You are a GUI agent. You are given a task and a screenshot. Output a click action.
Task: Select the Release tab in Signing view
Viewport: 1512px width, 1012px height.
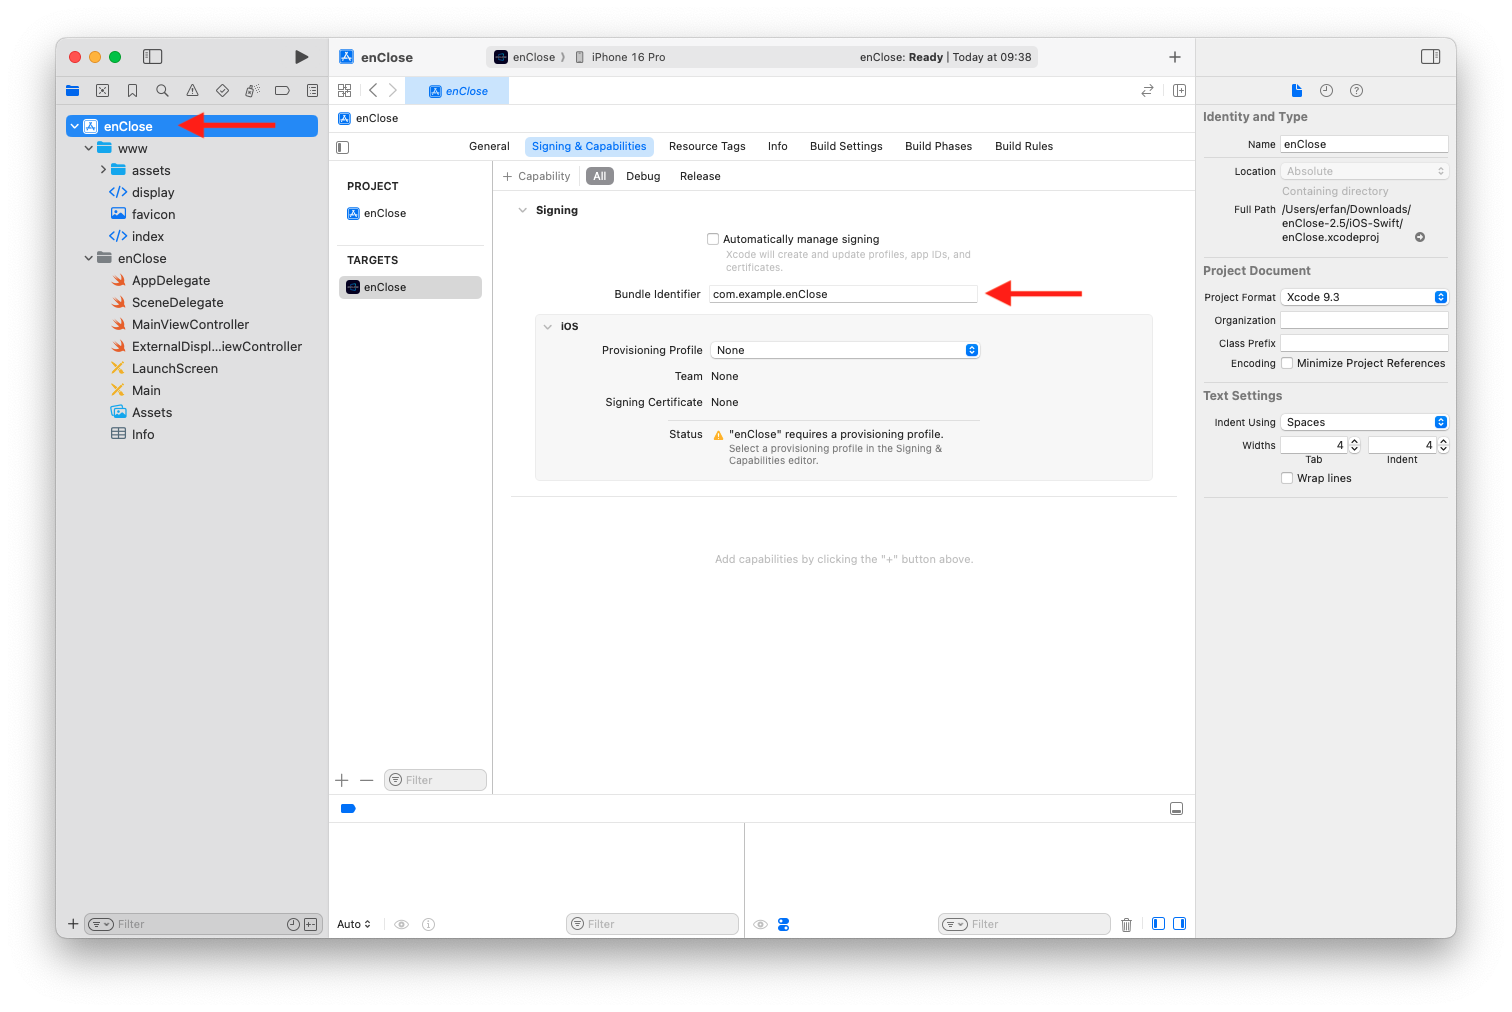pos(699,176)
